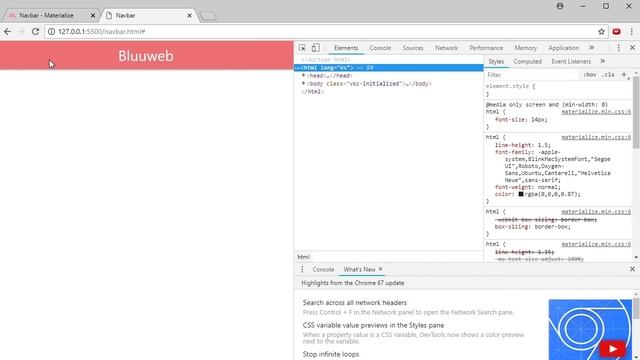Image resolution: width=640 pixels, height=360 pixels.
Task: Select the html lang="es" element row
Action: point(389,67)
